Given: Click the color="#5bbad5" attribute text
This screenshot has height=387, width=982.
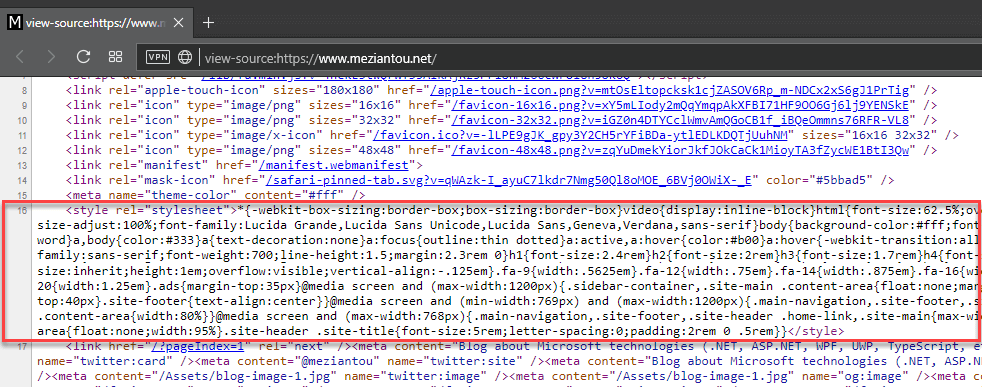Looking at the screenshot, I should coord(815,180).
